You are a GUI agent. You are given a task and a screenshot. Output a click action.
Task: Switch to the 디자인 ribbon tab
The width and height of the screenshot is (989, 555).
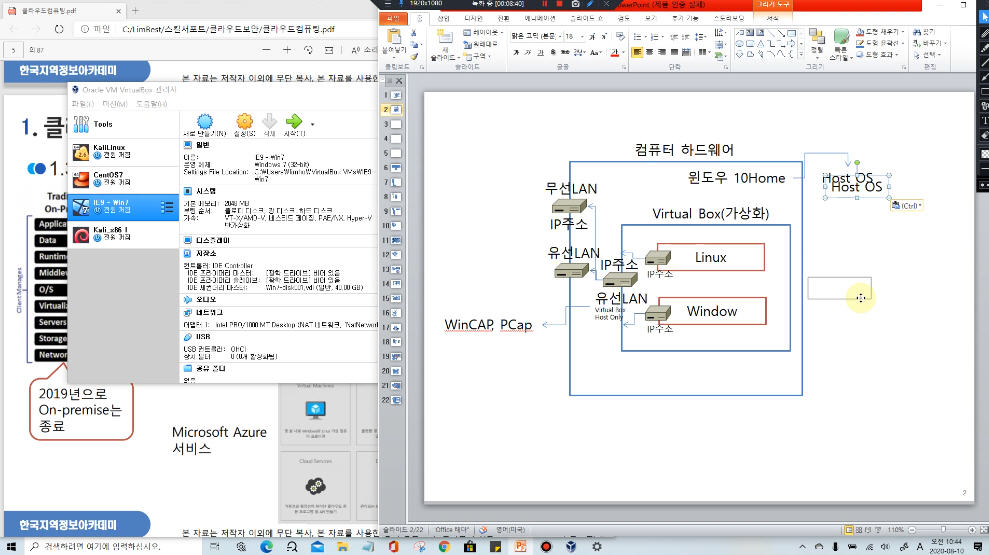[x=473, y=19]
